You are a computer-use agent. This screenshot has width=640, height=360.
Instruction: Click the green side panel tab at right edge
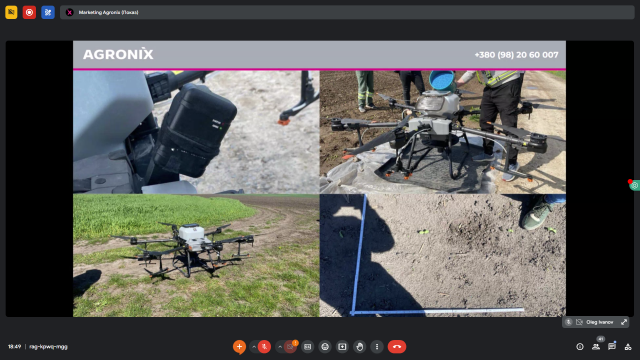click(634, 185)
